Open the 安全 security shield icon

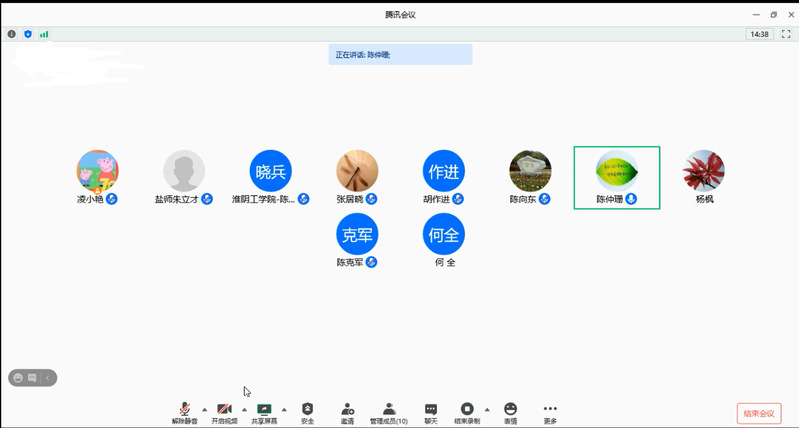click(x=307, y=412)
